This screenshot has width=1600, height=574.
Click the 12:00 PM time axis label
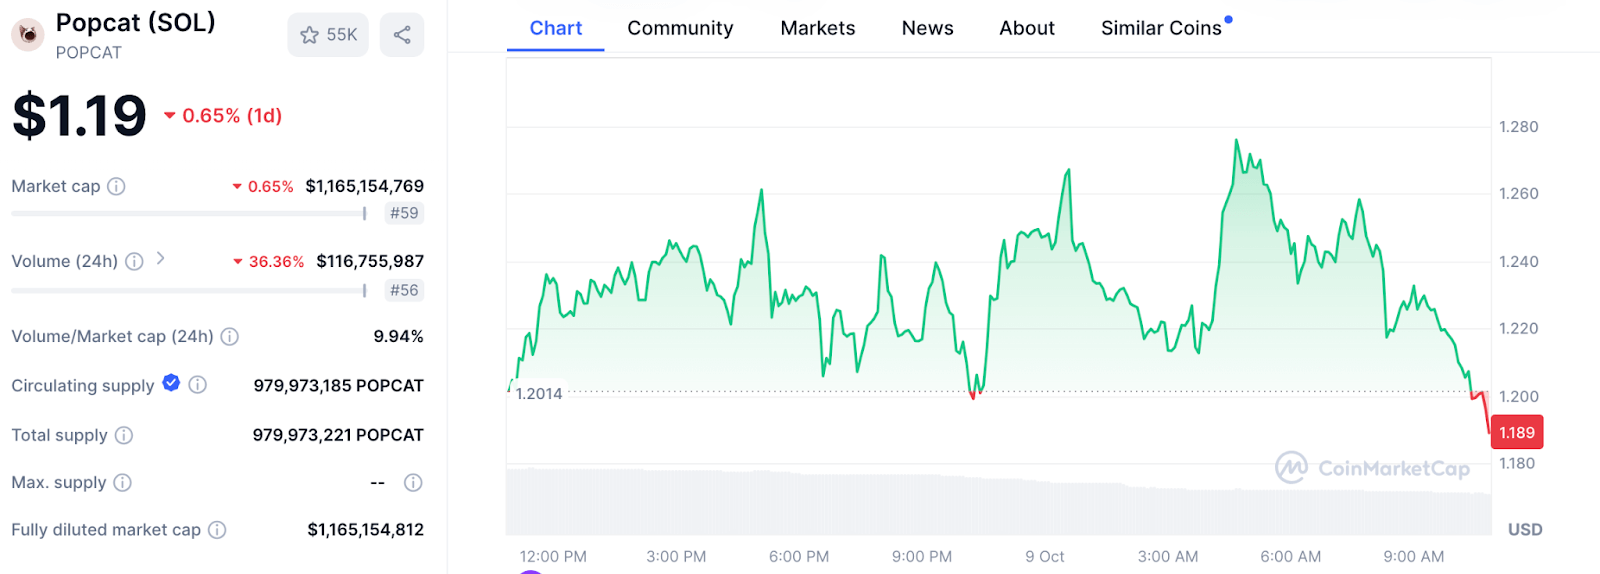coord(553,557)
